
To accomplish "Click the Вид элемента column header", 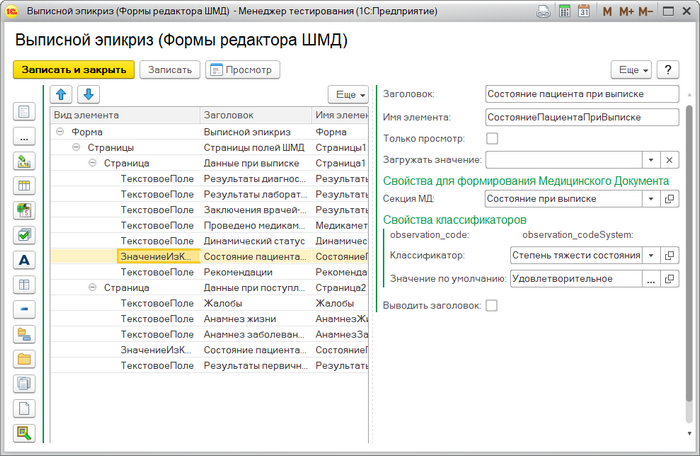I will tap(125, 115).
